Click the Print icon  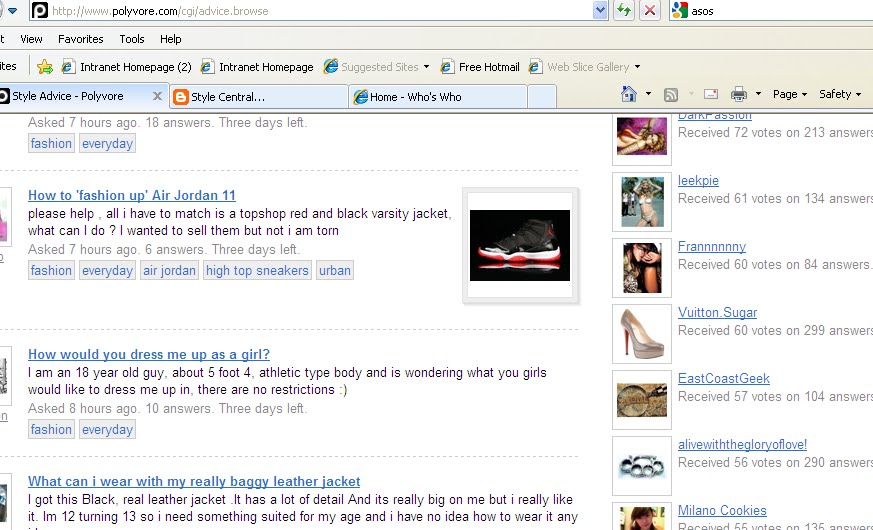(x=738, y=94)
